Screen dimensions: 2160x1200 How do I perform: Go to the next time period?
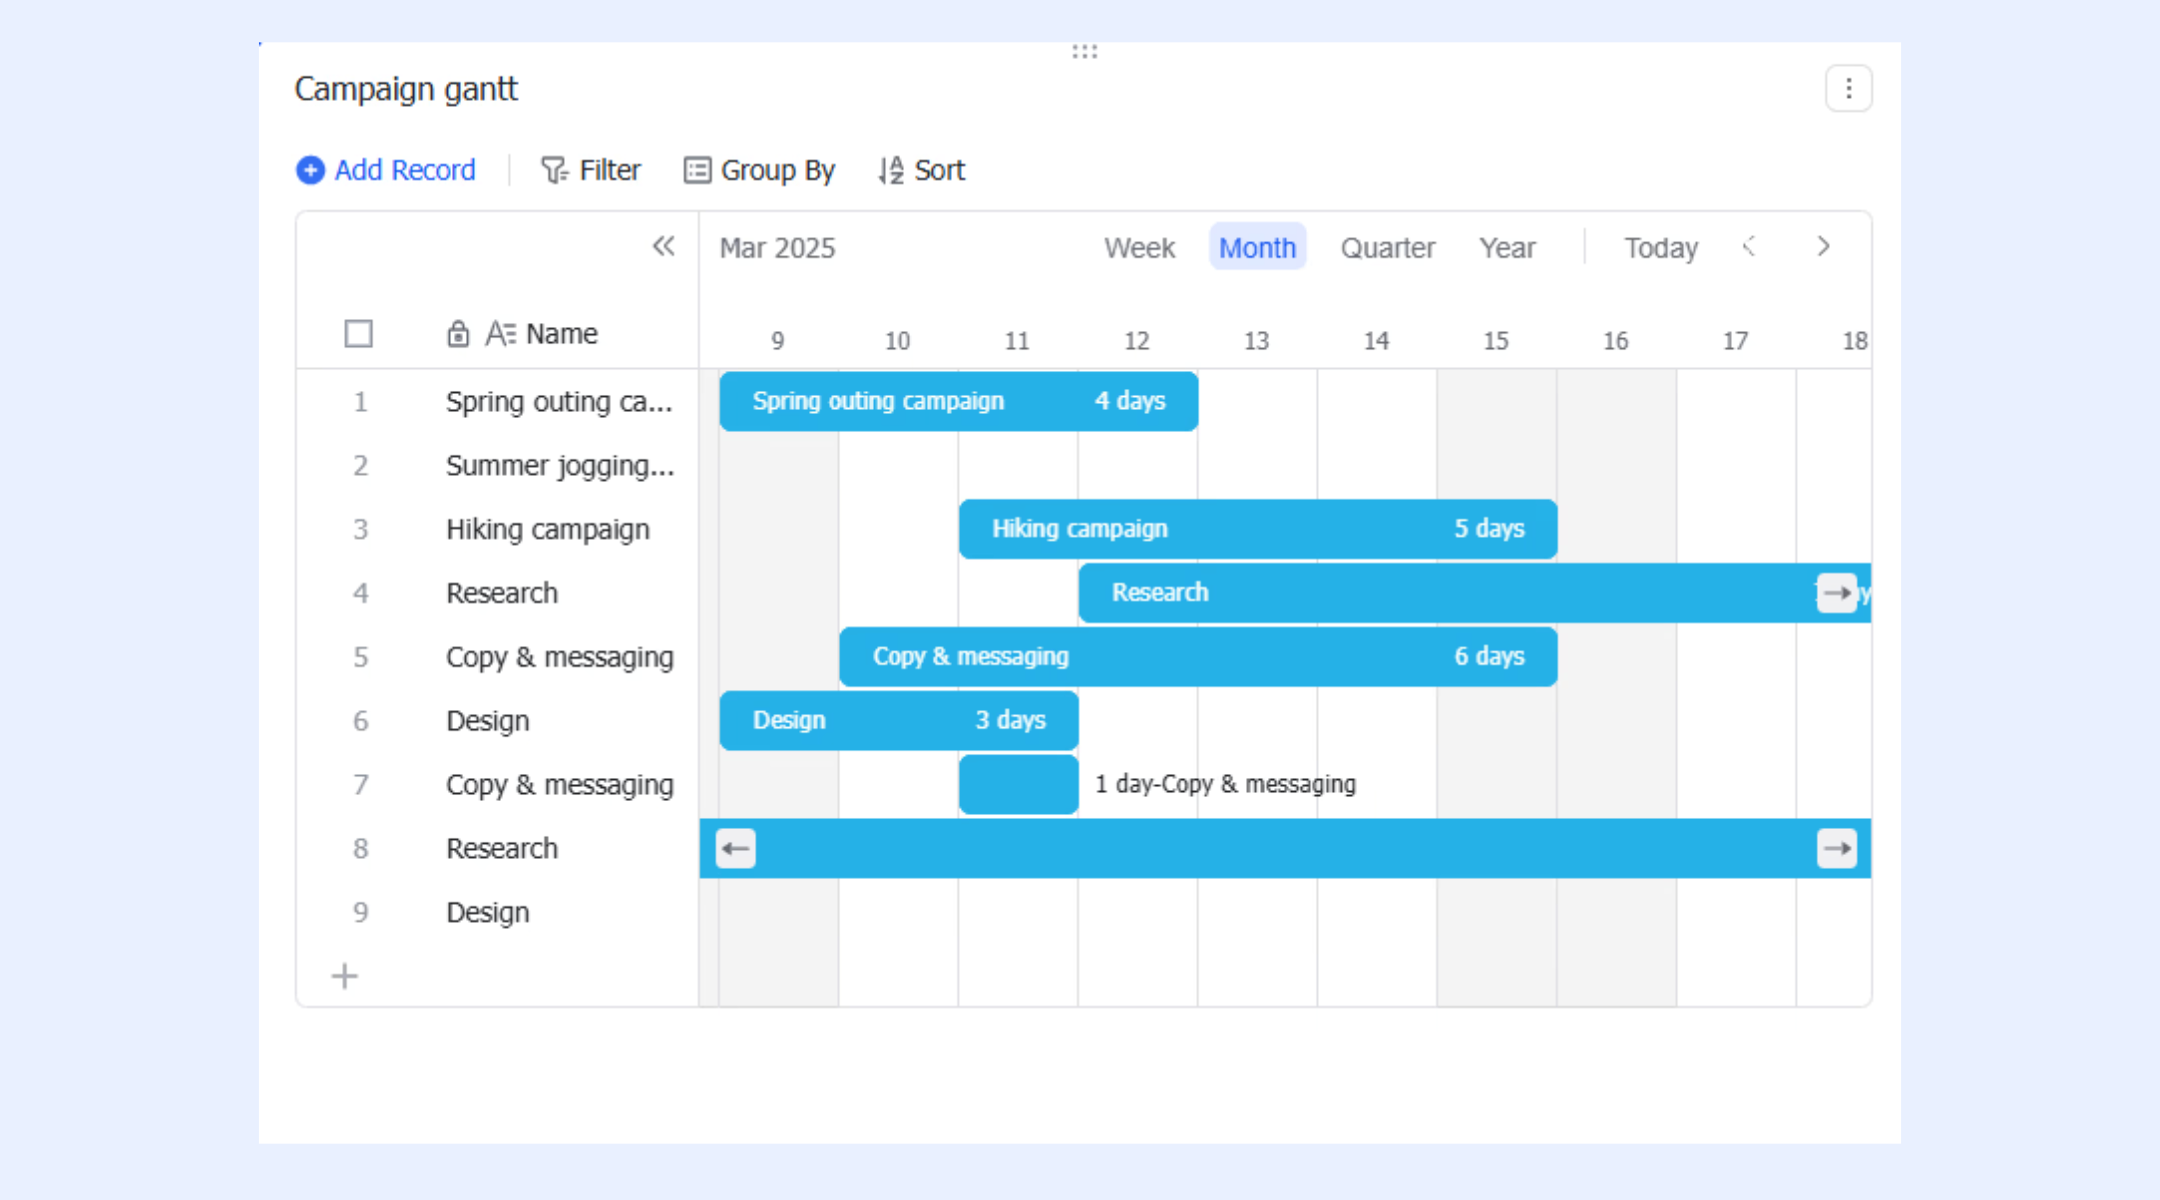pyautogui.click(x=1823, y=246)
